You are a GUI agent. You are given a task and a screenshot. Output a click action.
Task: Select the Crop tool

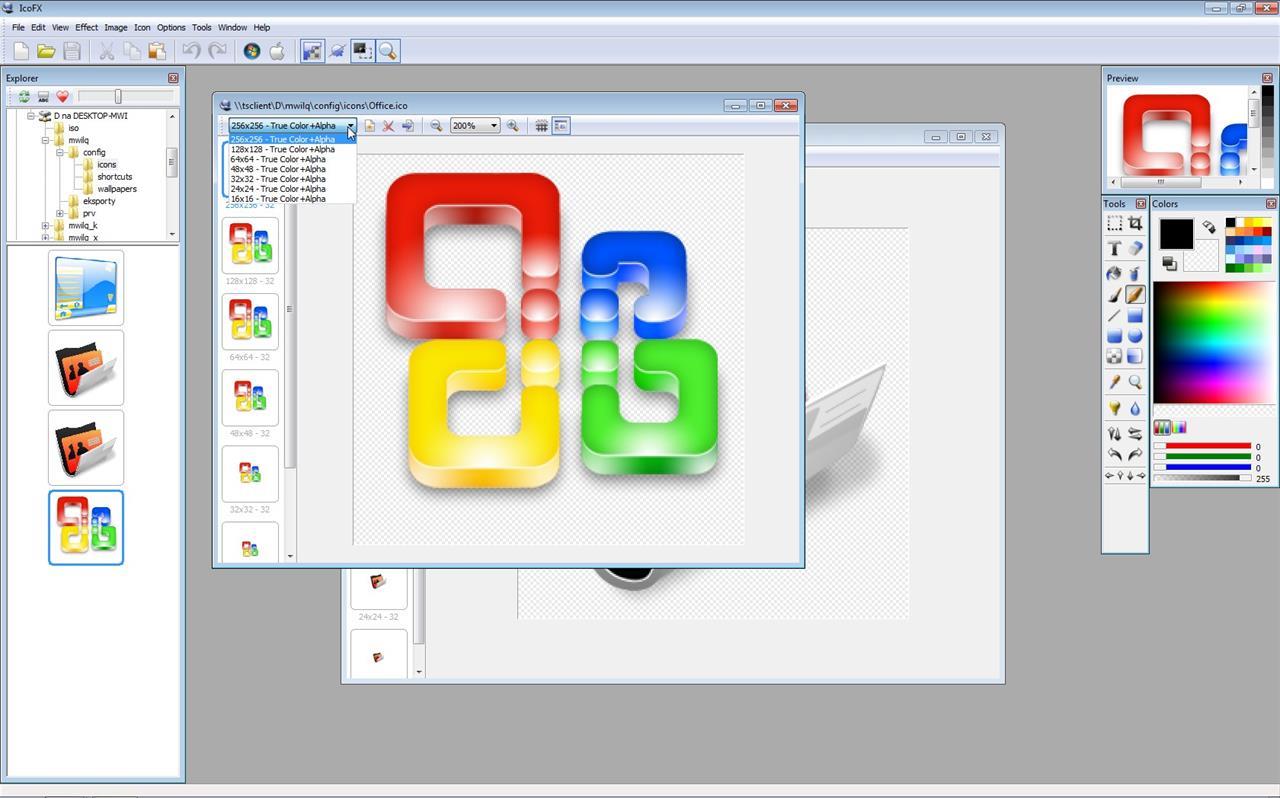1135,224
